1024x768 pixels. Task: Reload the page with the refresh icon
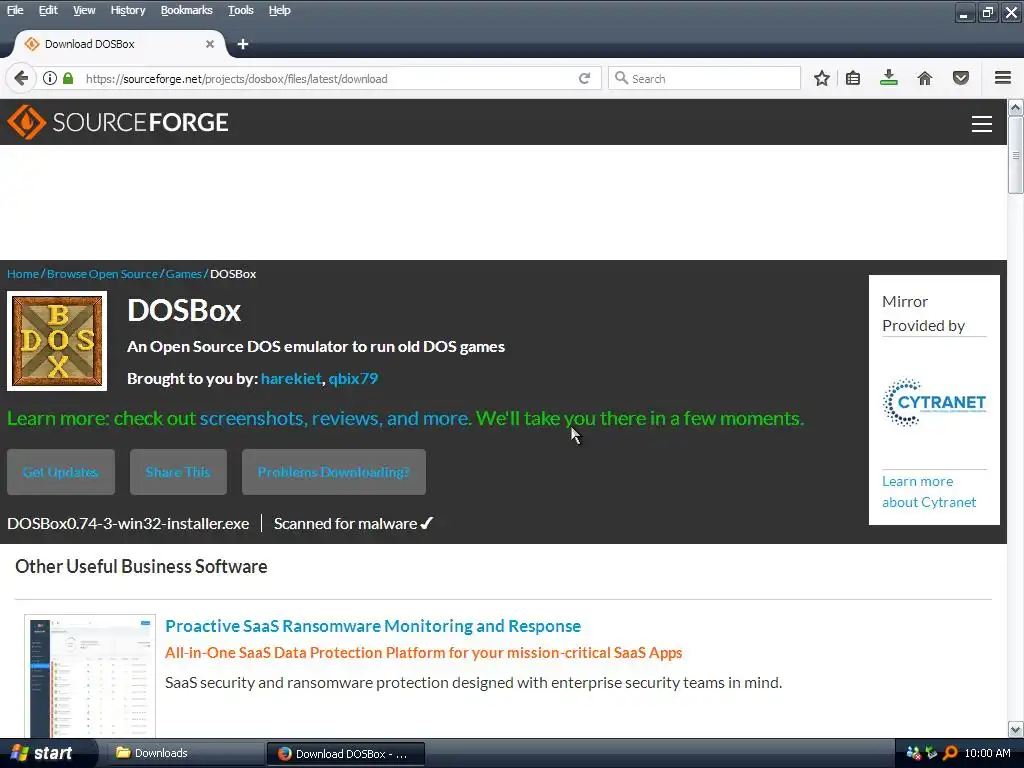[x=584, y=78]
